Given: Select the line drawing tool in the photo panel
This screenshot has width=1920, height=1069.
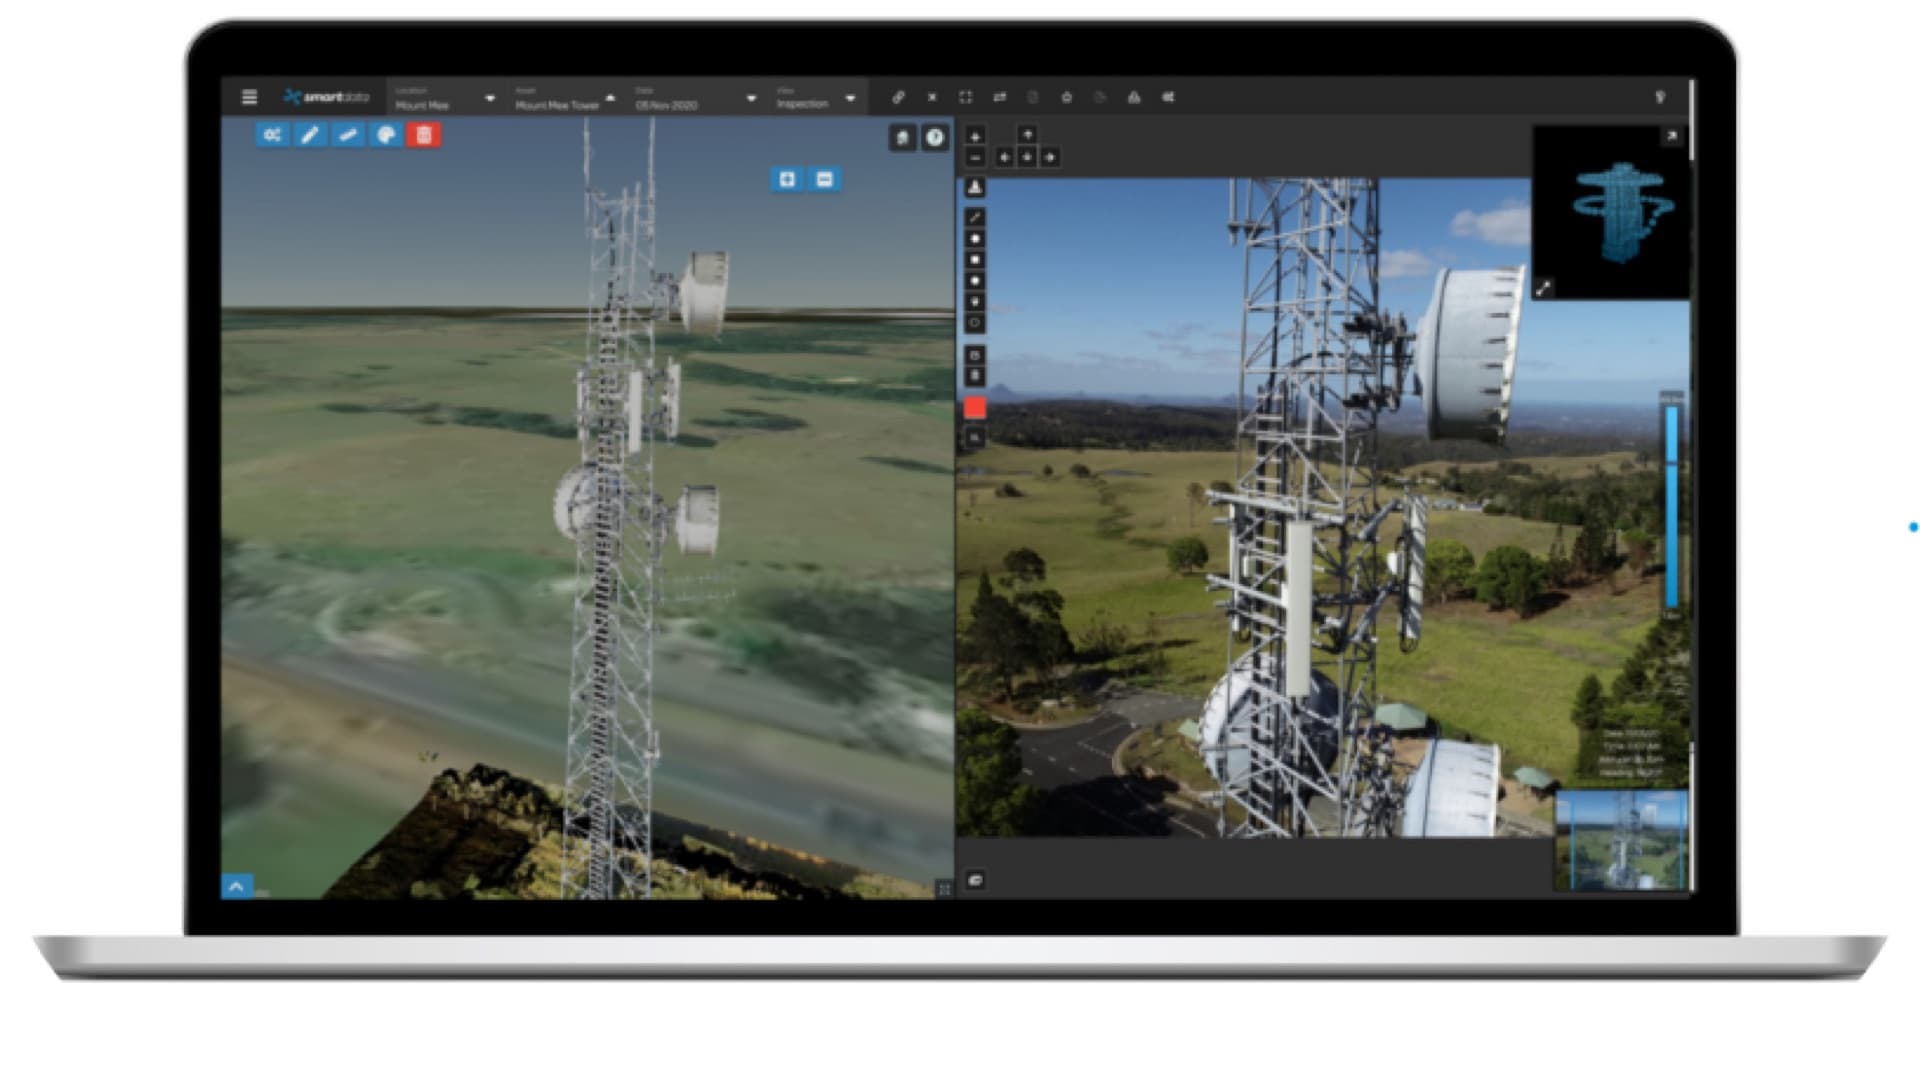Looking at the screenshot, I should (975, 215).
